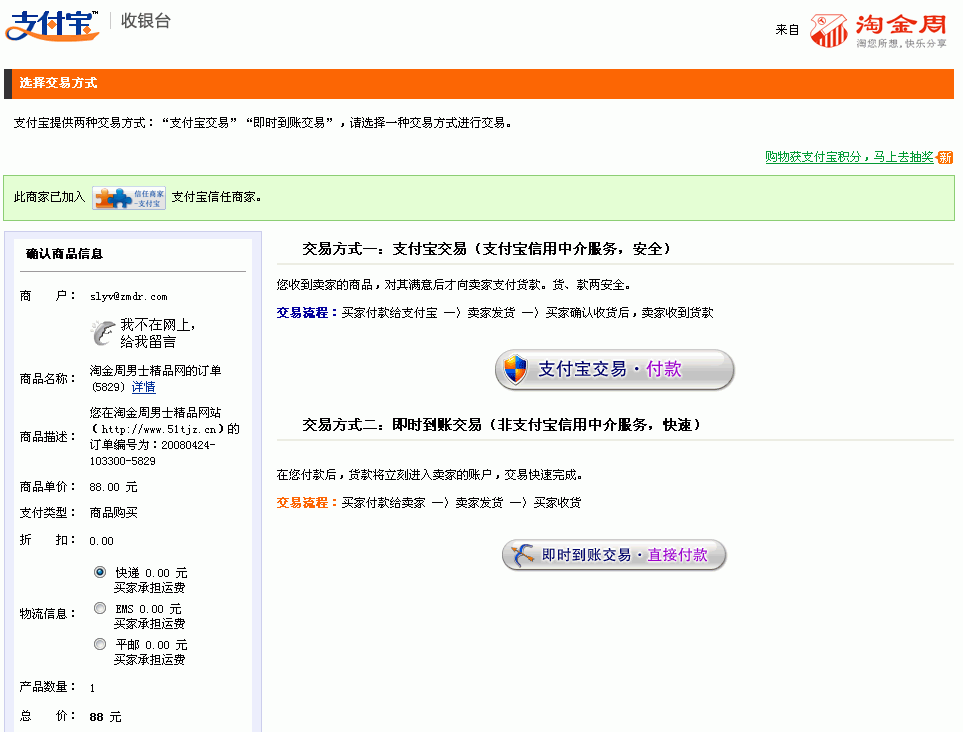Click 交易方式一 section heading
The width and height of the screenshot is (963, 732).
(486, 248)
